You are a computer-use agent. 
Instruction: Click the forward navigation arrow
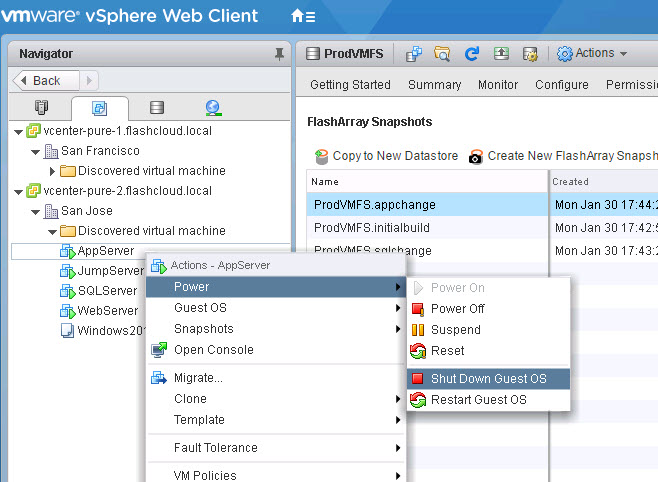tap(89, 81)
